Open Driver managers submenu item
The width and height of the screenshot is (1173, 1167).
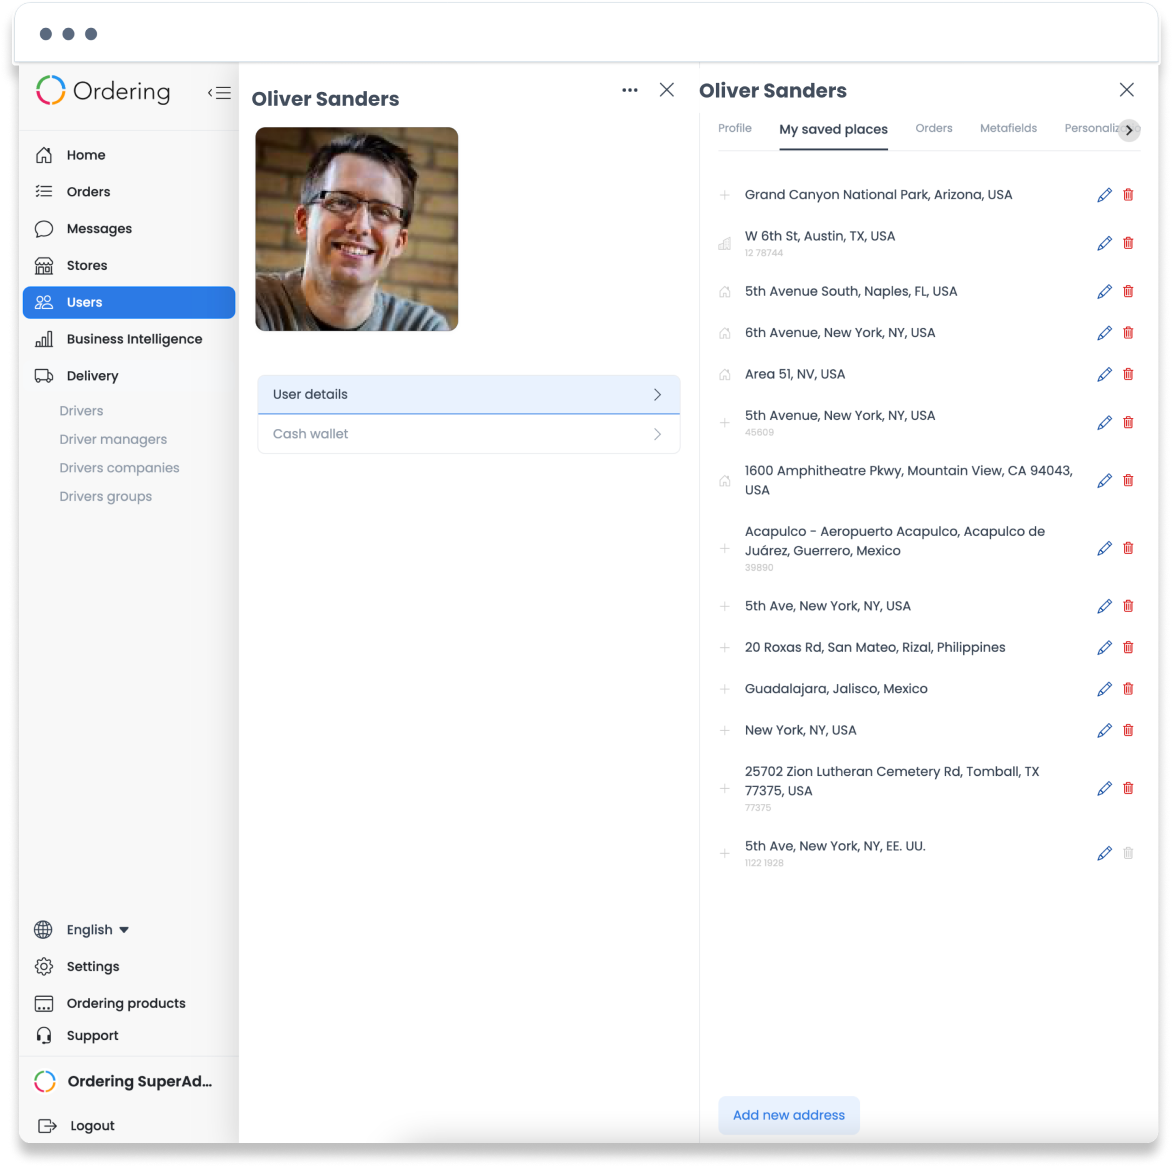[113, 439]
